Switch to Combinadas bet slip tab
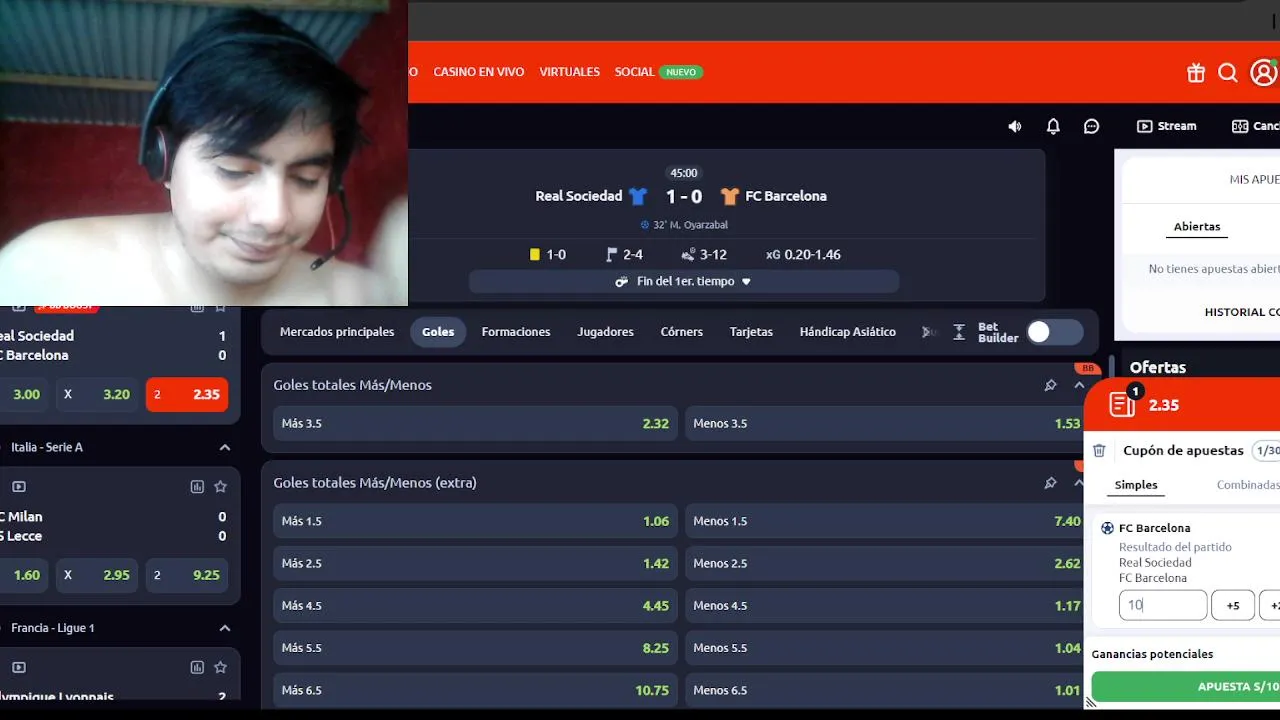This screenshot has height=720, width=1280. tap(1248, 485)
